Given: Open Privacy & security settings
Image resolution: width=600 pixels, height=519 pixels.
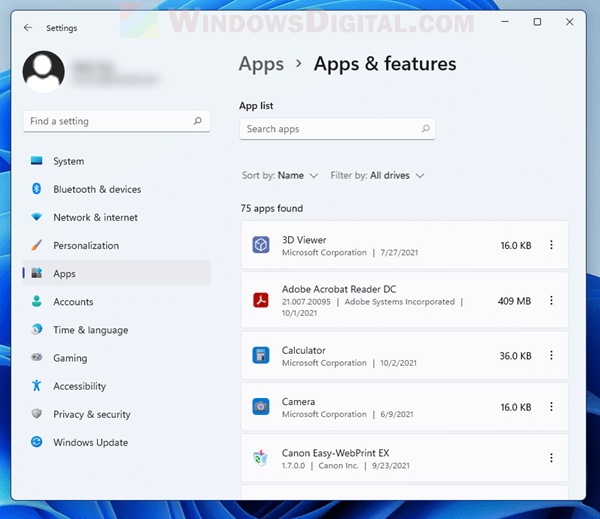Looking at the screenshot, I should tap(116, 413).
